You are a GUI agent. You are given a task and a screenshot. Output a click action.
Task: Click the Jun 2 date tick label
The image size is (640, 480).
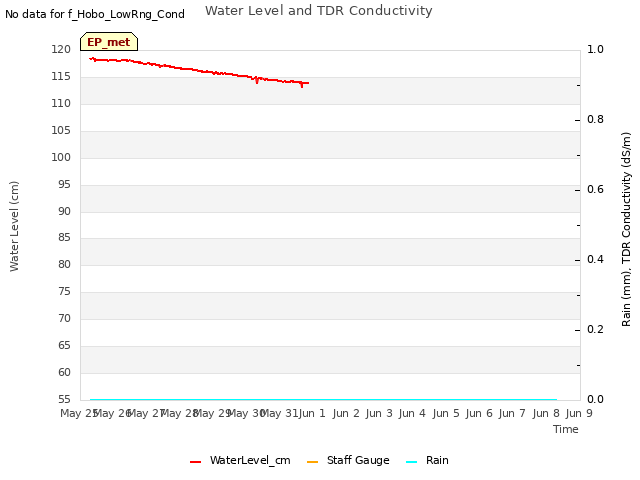[346, 413]
